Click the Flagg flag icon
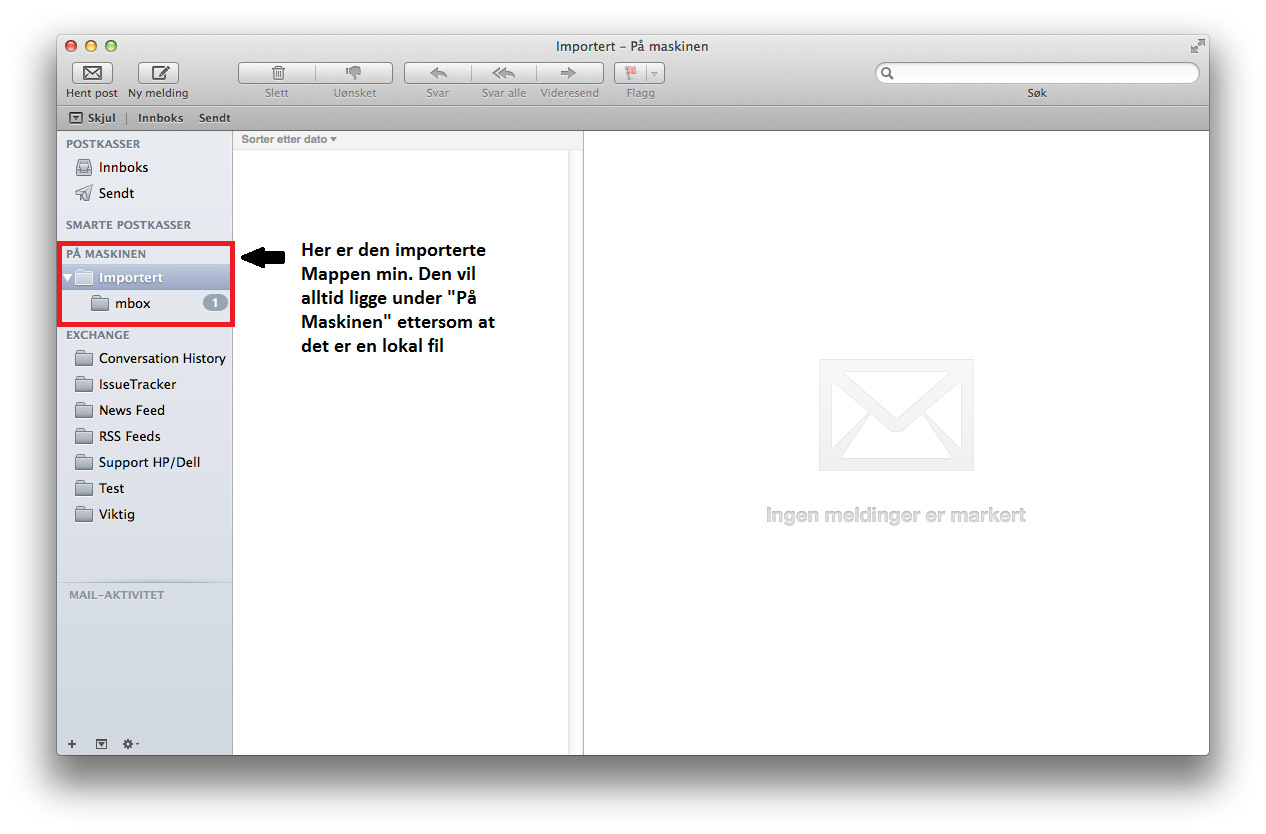Image resolution: width=1266 pixels, height=834 pixels. (x=631, y=73)
